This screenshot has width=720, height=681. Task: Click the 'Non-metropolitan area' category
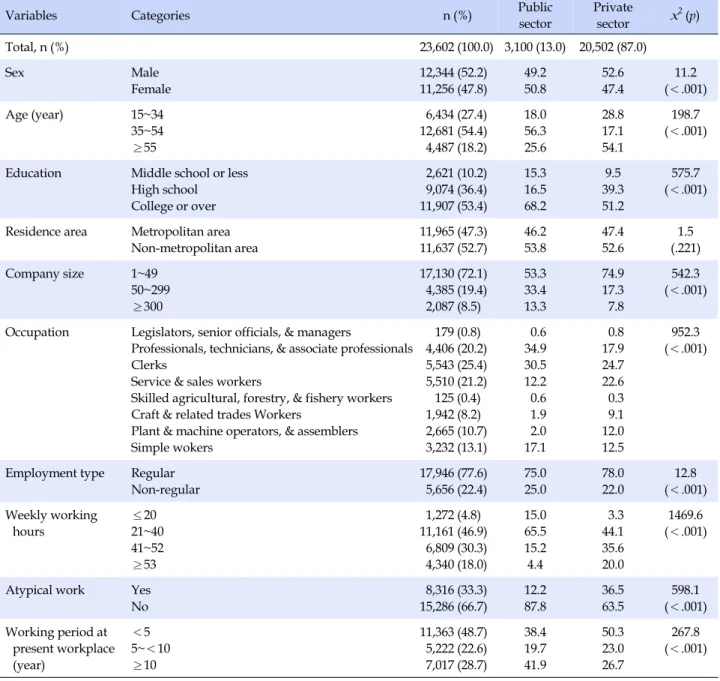pyautogui.click(x=194, y=248)
